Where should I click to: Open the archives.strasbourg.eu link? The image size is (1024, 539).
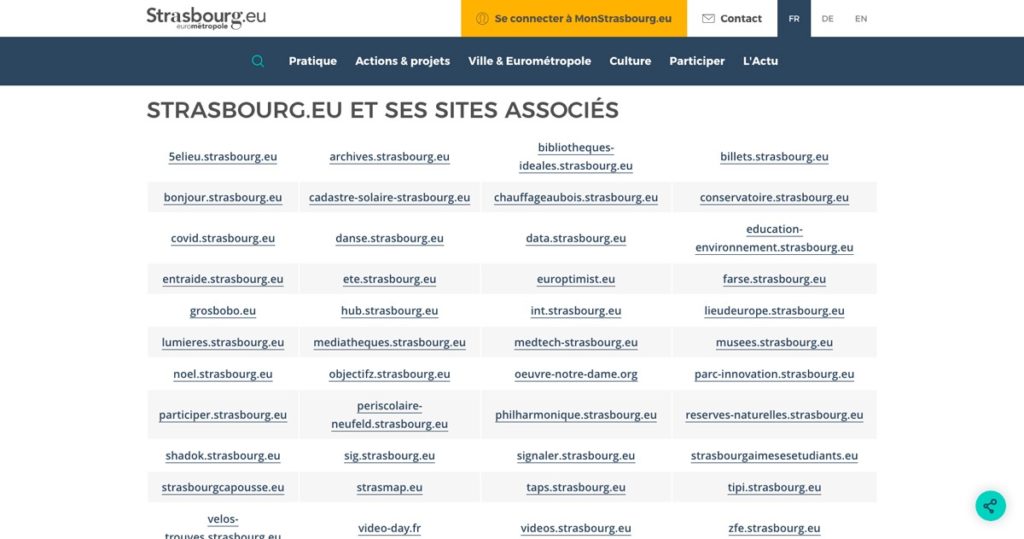coord(389,157)
